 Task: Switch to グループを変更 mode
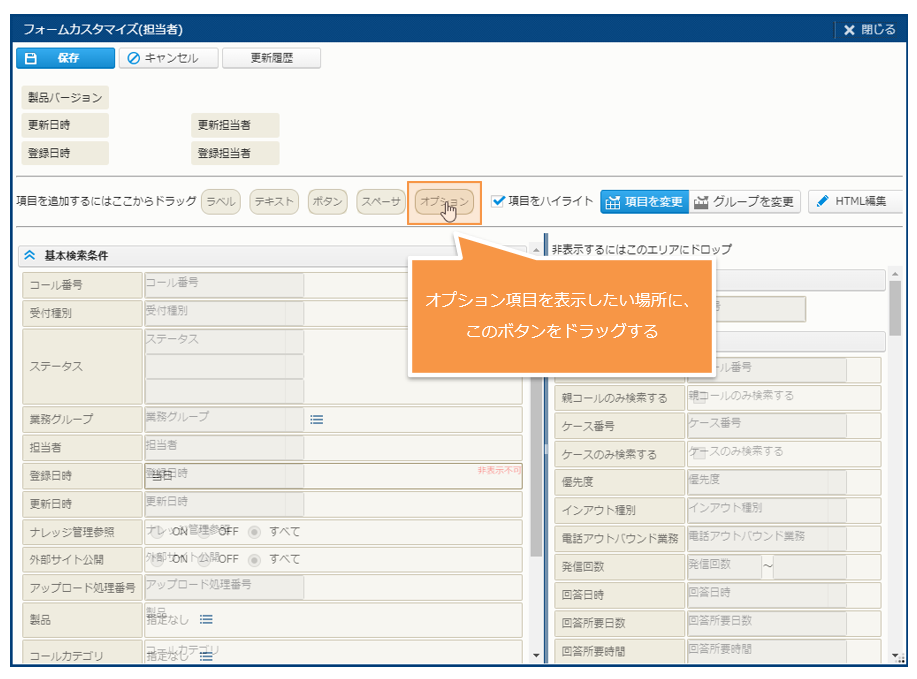pyautogui.click(x=745, y=202)
